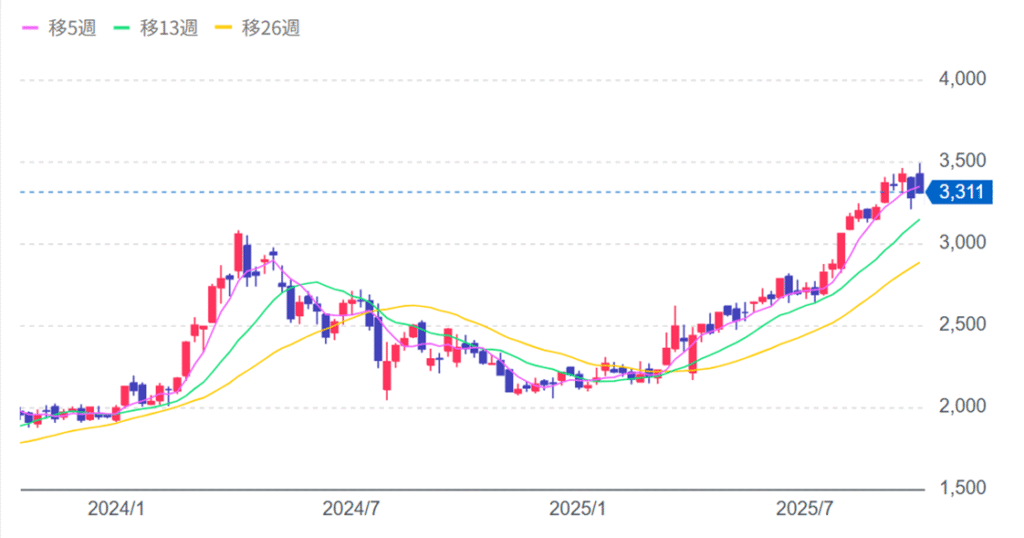This screenshot has height=538, width=1024.
Task: Click the 3,500 price axis label
Action: (961, 161)
